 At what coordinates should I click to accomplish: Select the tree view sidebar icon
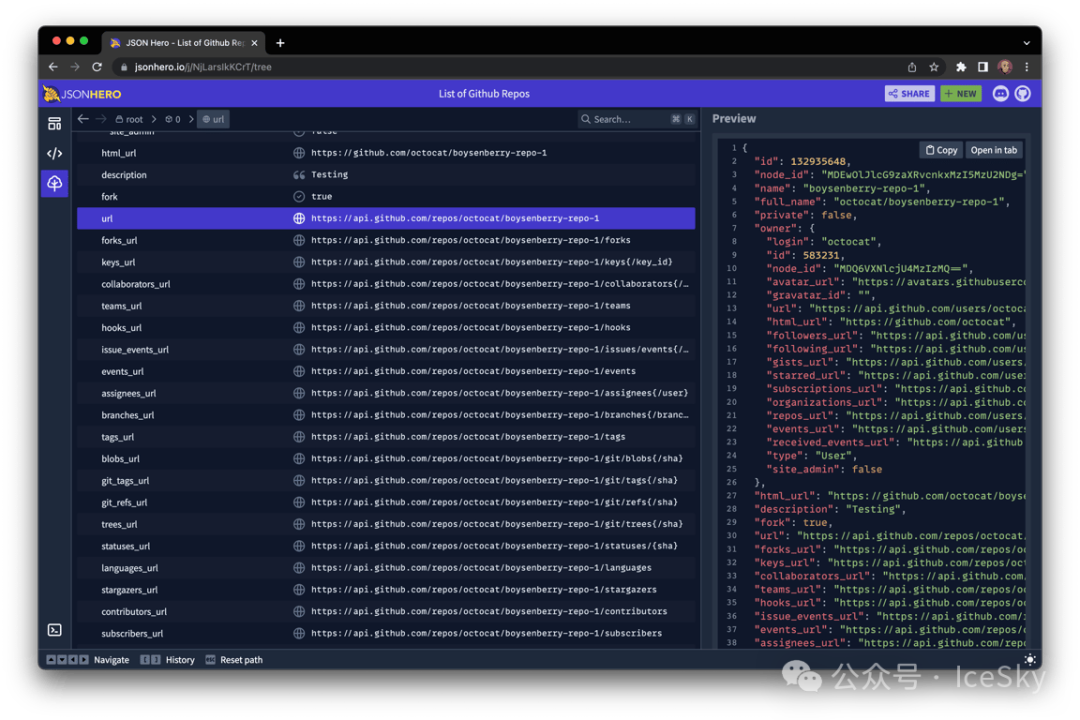pos(55,183)
